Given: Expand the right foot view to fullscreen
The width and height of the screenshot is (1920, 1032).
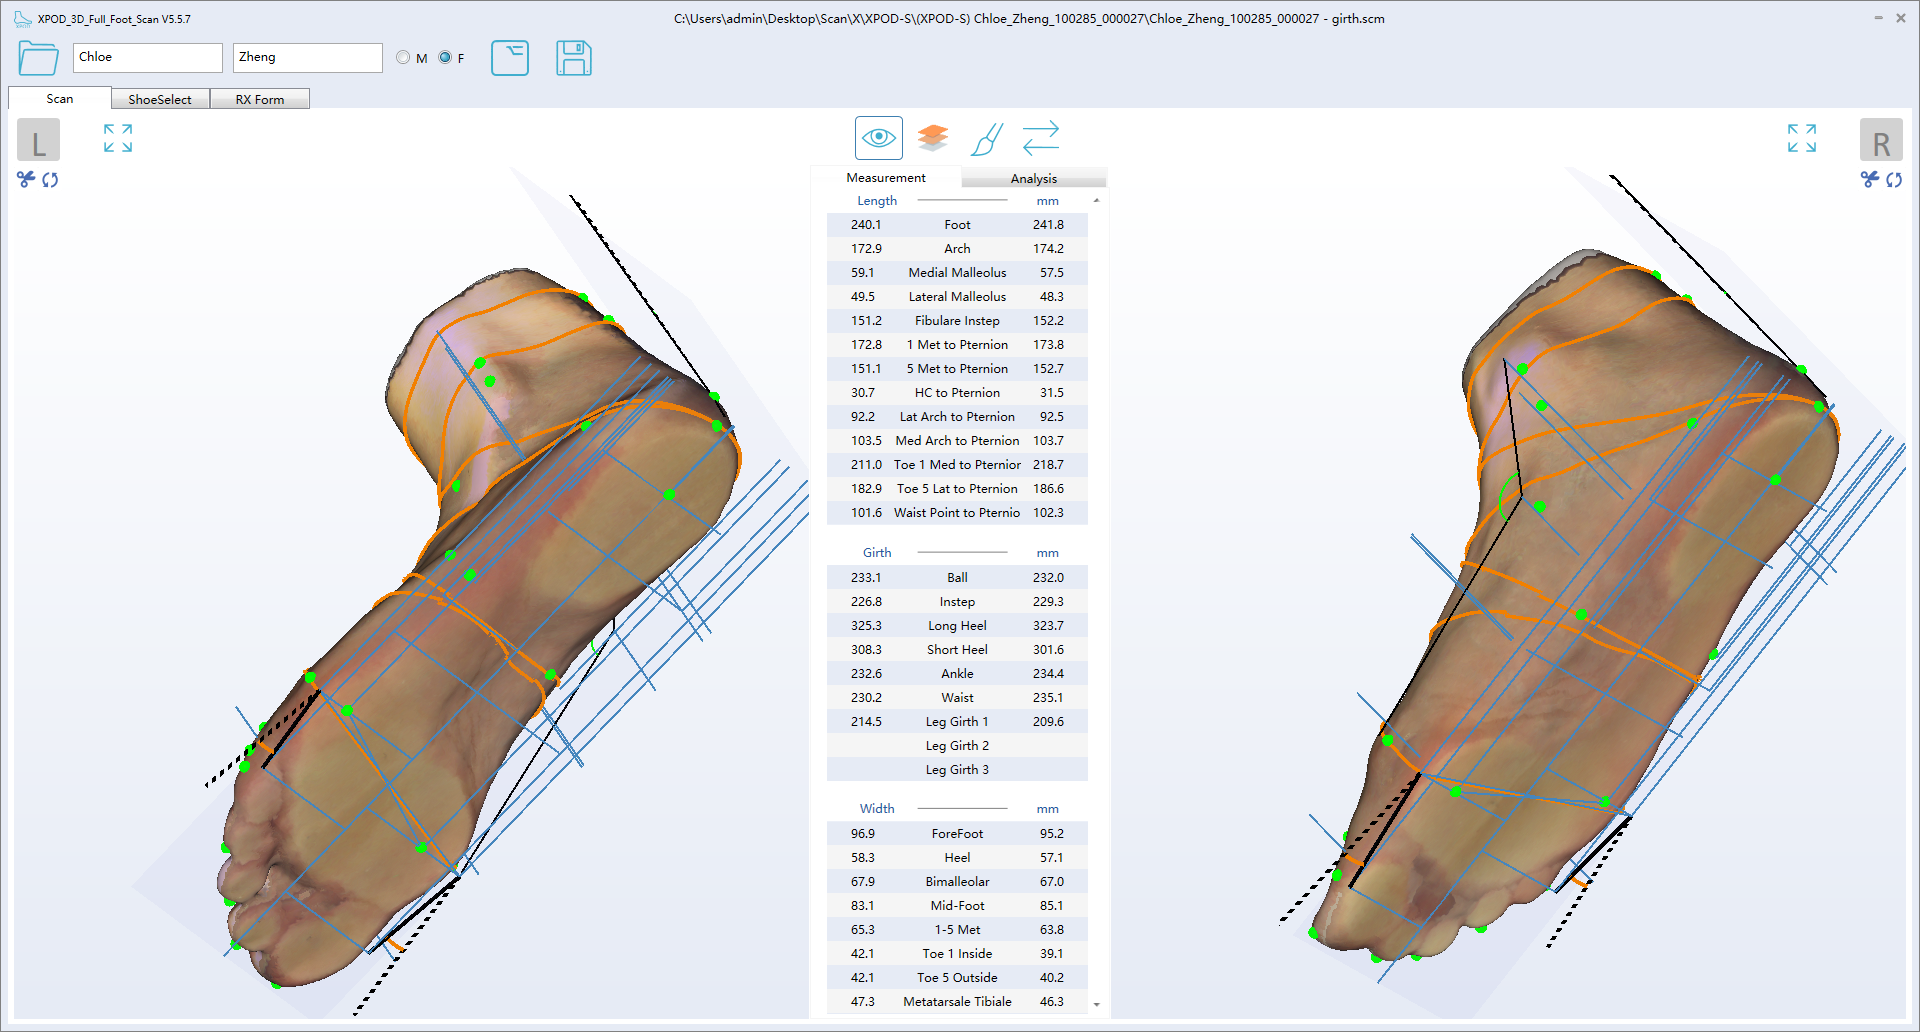Looking at the screenshot, I should (1801, 138).
